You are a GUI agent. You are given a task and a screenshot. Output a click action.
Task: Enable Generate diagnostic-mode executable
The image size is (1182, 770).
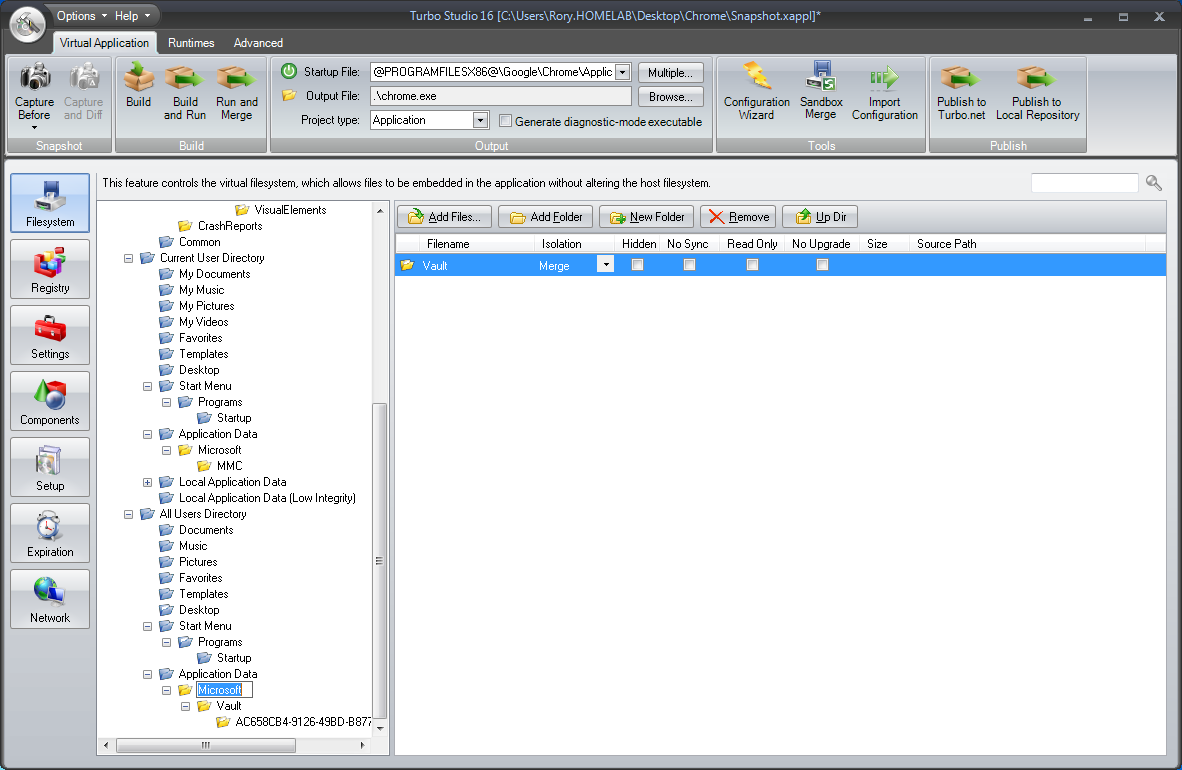tap(506, 120)
